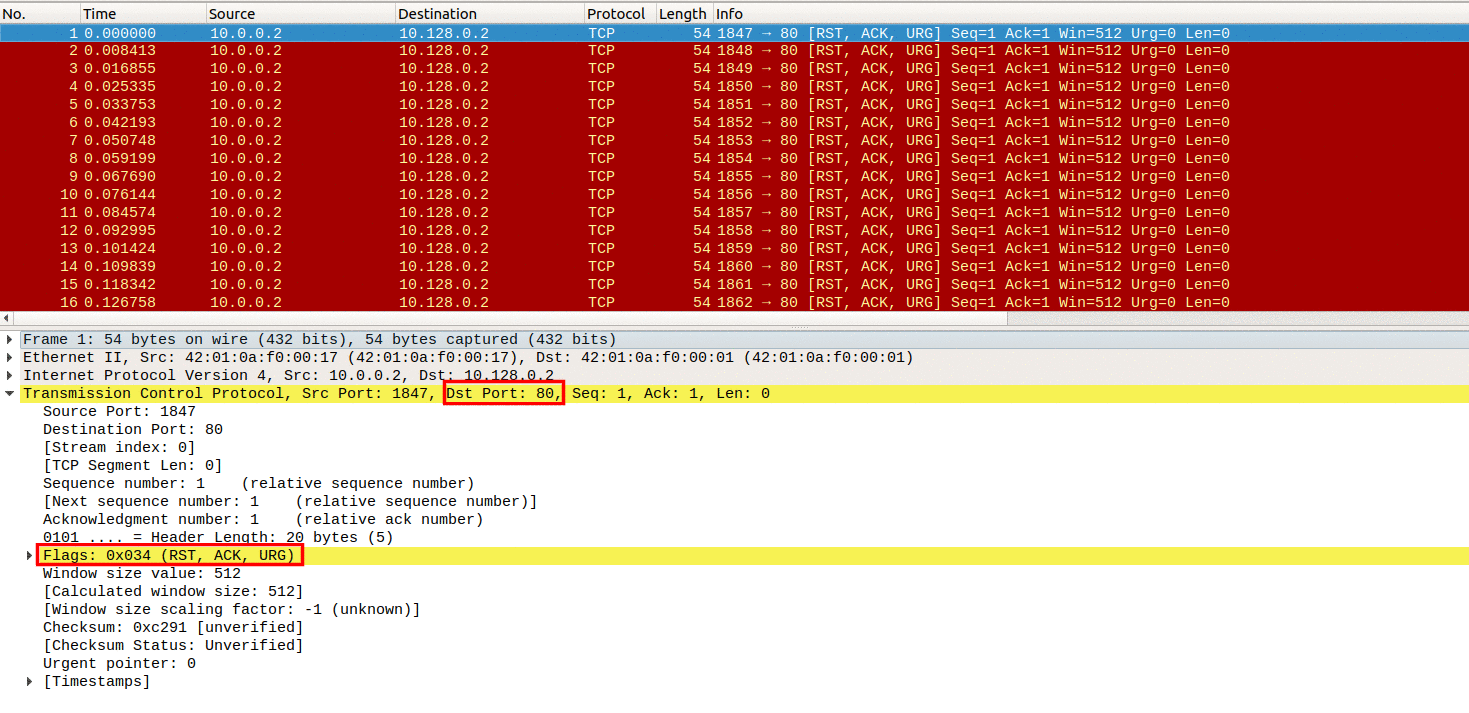Select packet 6 at time 0.042193

click(734, 123)
